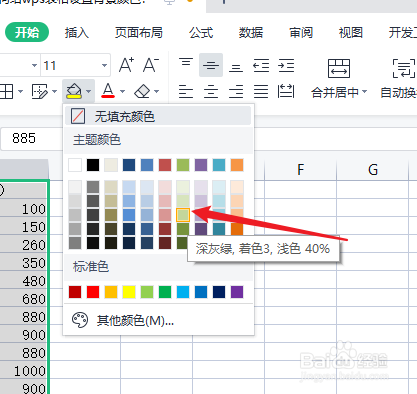Decrease the indent level

coord(261,65)
